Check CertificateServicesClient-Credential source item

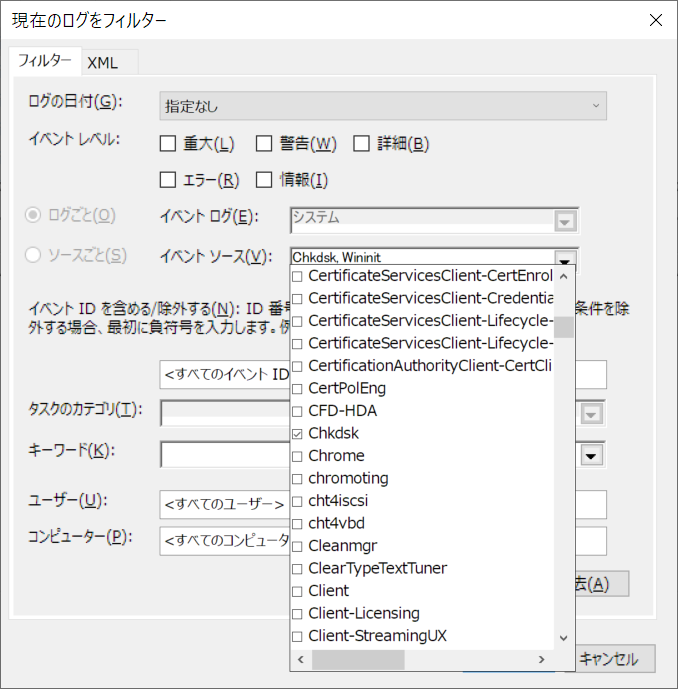(x=297, y=299)
